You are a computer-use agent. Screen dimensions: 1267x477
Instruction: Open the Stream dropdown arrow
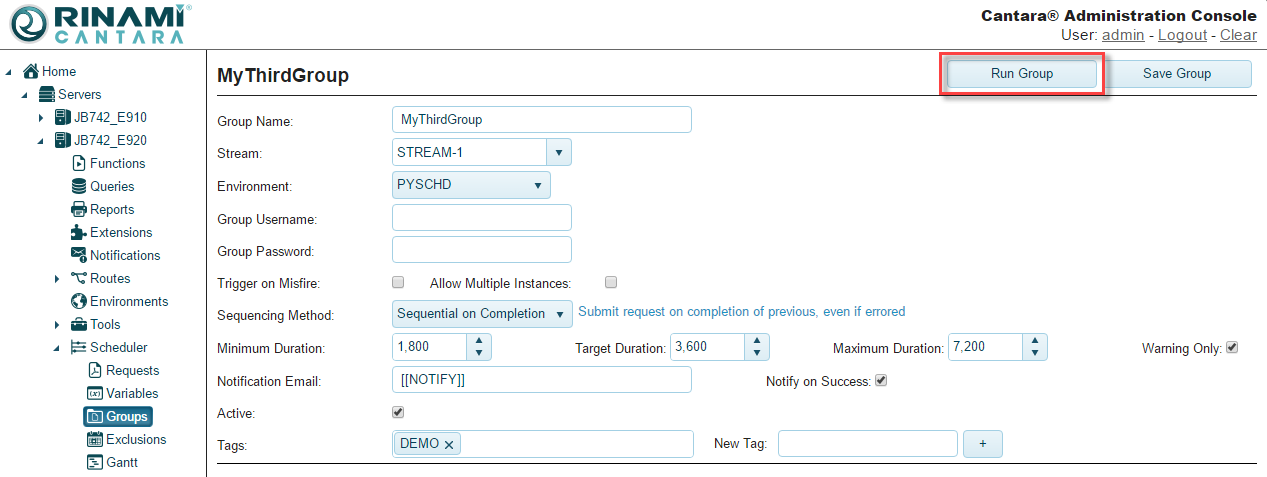558,152
